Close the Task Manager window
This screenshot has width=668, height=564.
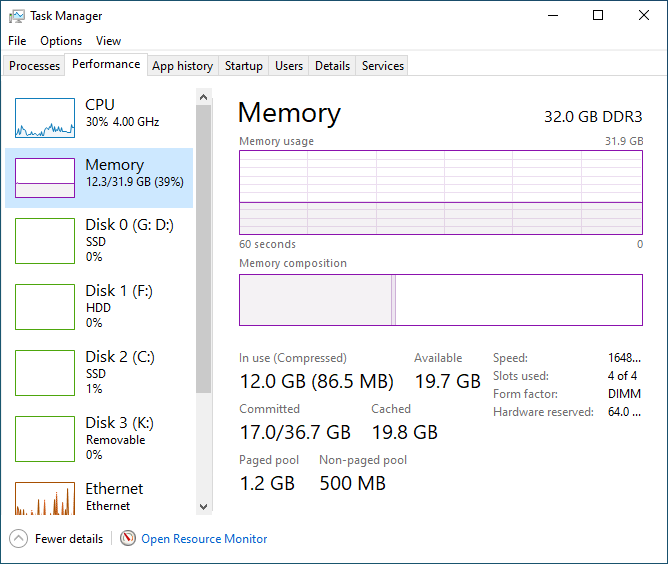tap(644, 16)
